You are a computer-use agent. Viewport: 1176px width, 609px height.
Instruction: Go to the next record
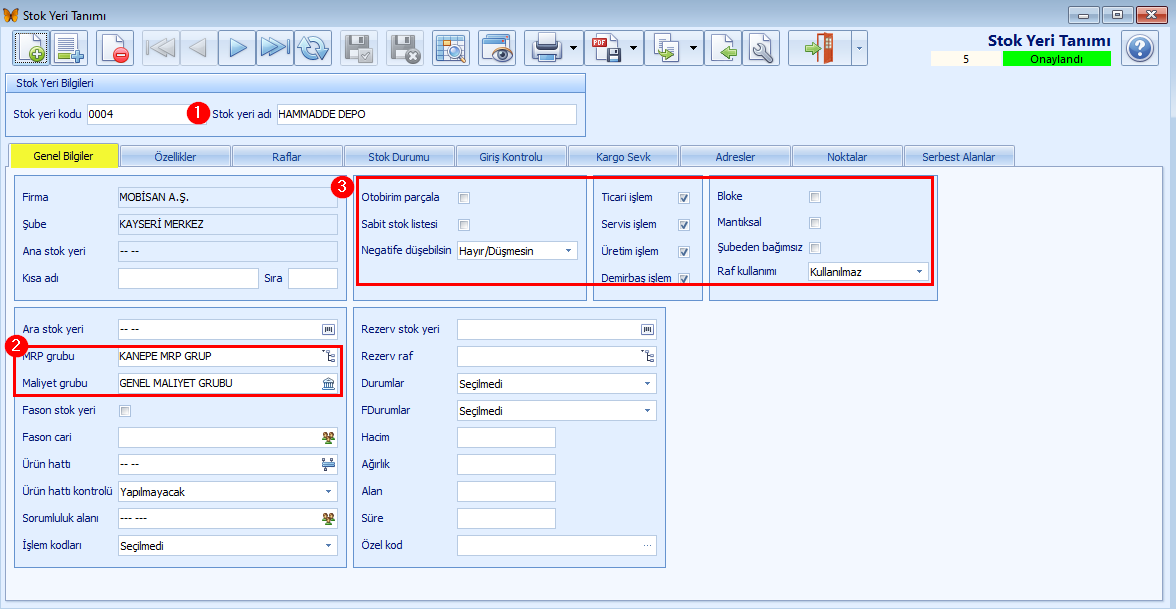(237, 49)
